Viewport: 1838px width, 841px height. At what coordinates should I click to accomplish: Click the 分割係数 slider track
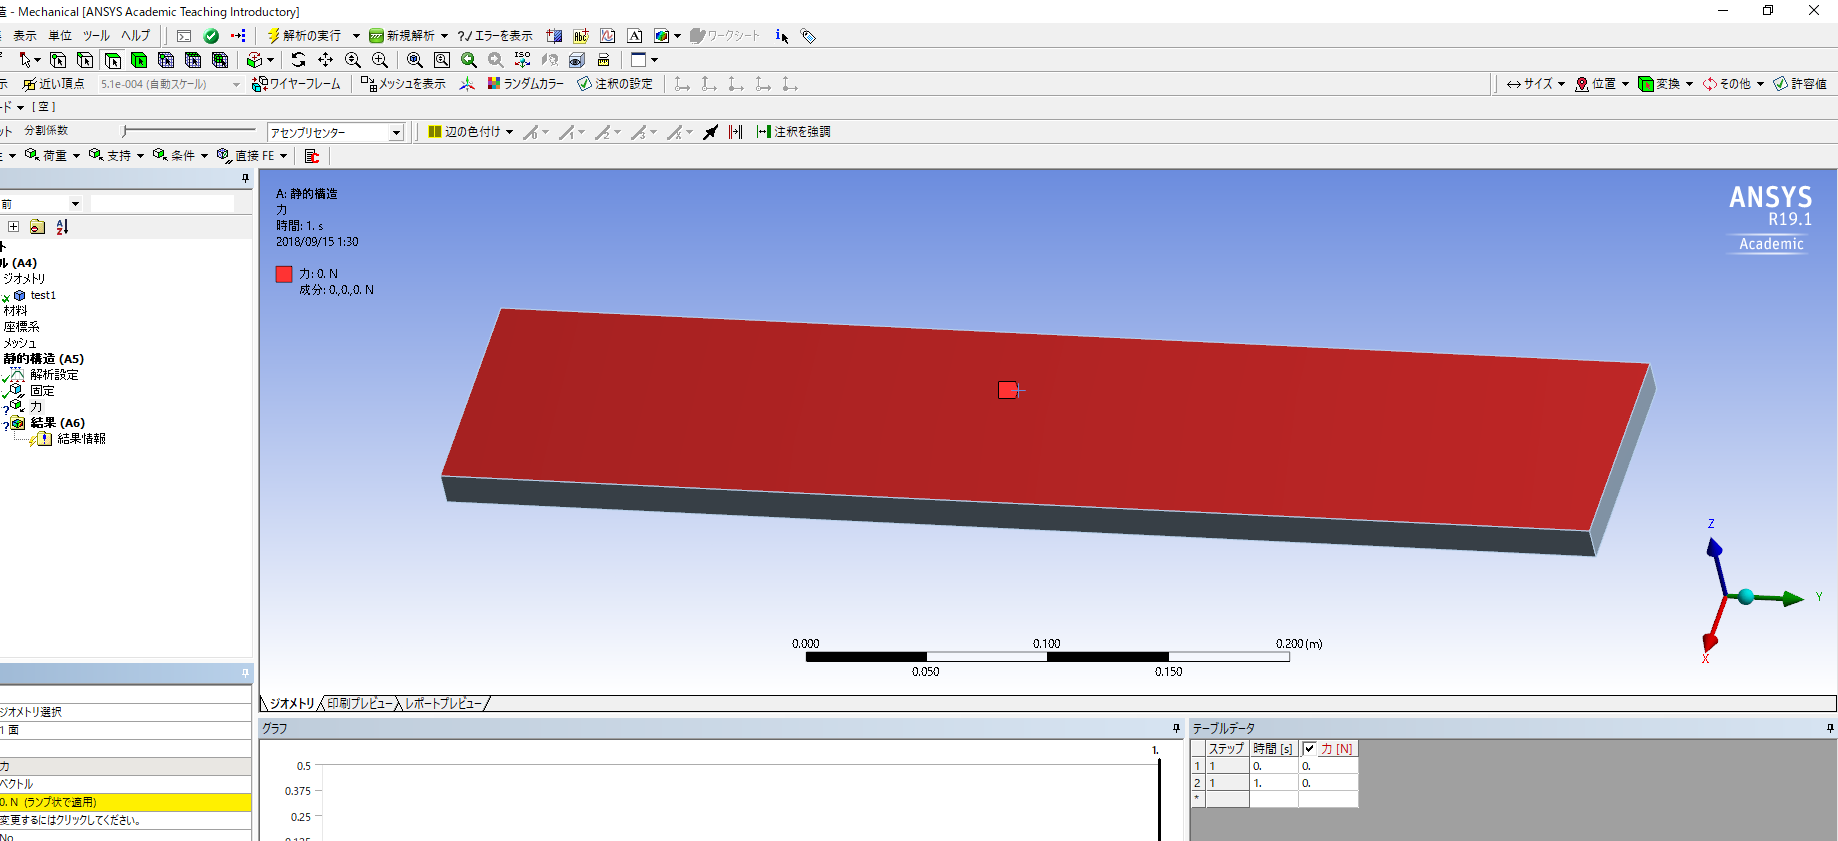coord(189,131)
